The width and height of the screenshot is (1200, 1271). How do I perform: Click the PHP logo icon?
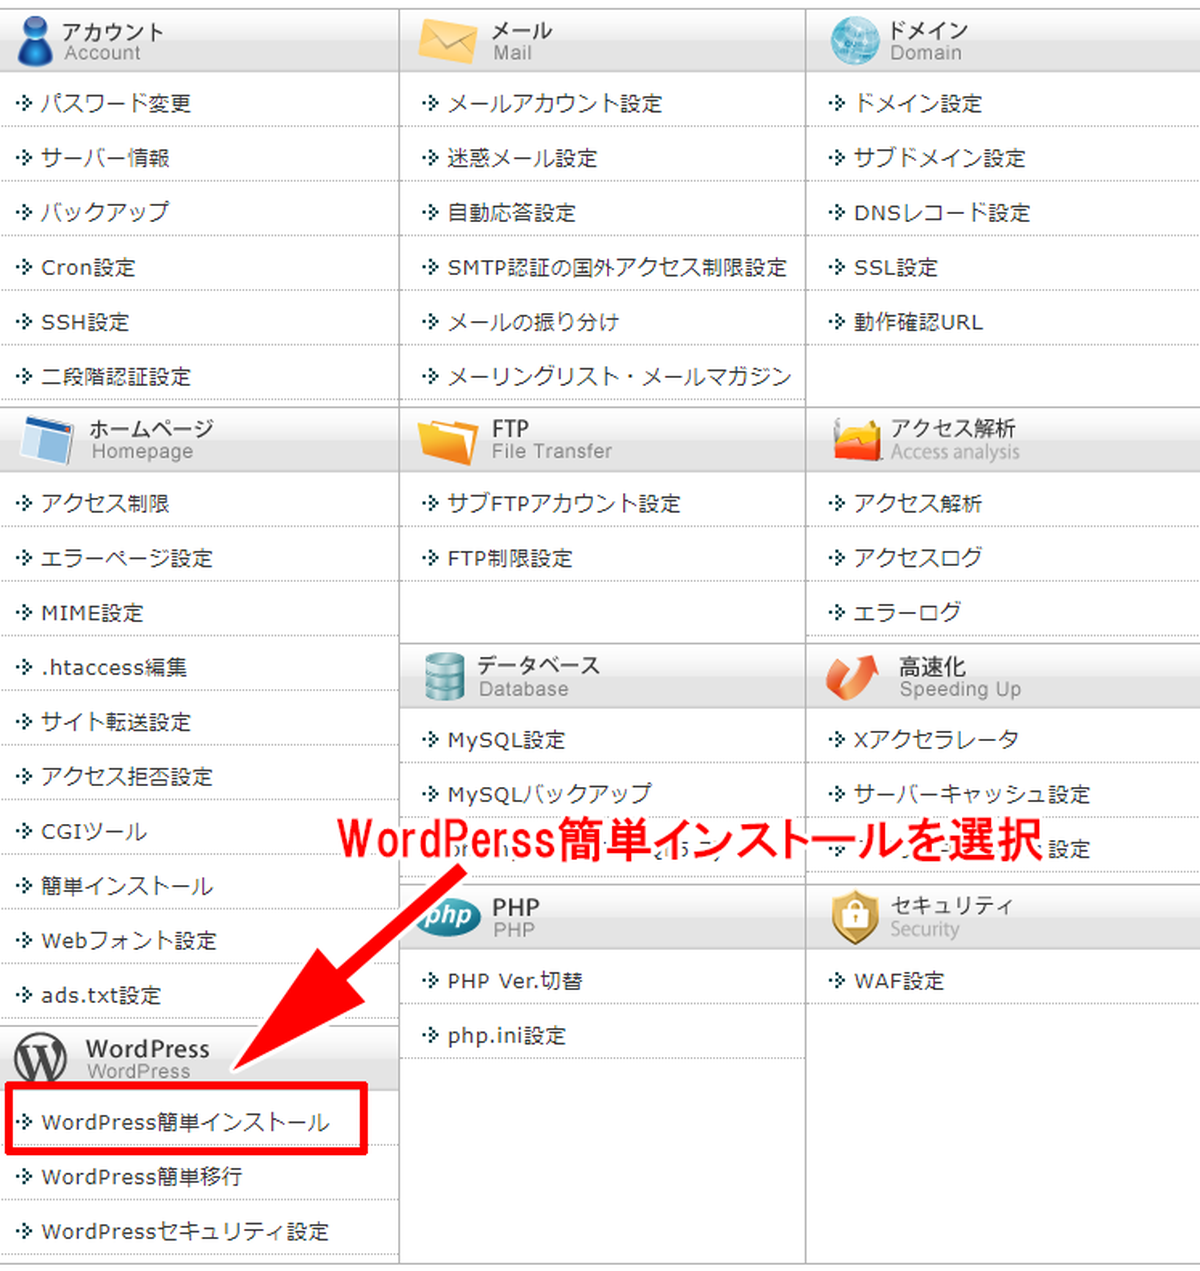(447, 915)
